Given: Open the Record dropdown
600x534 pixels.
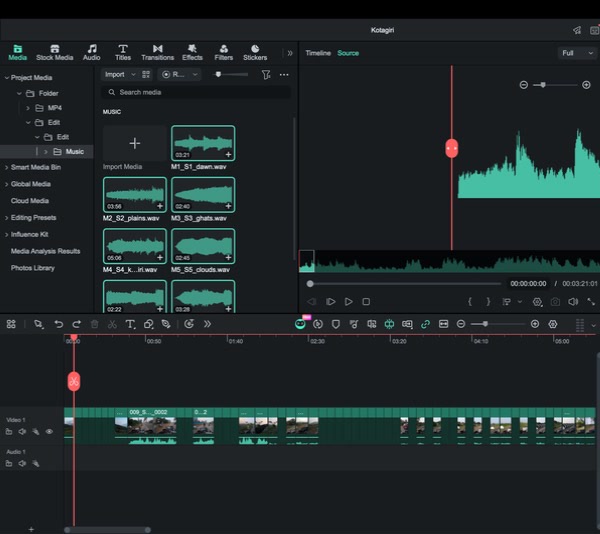Looking at the screenshot, I should point(180,75).
